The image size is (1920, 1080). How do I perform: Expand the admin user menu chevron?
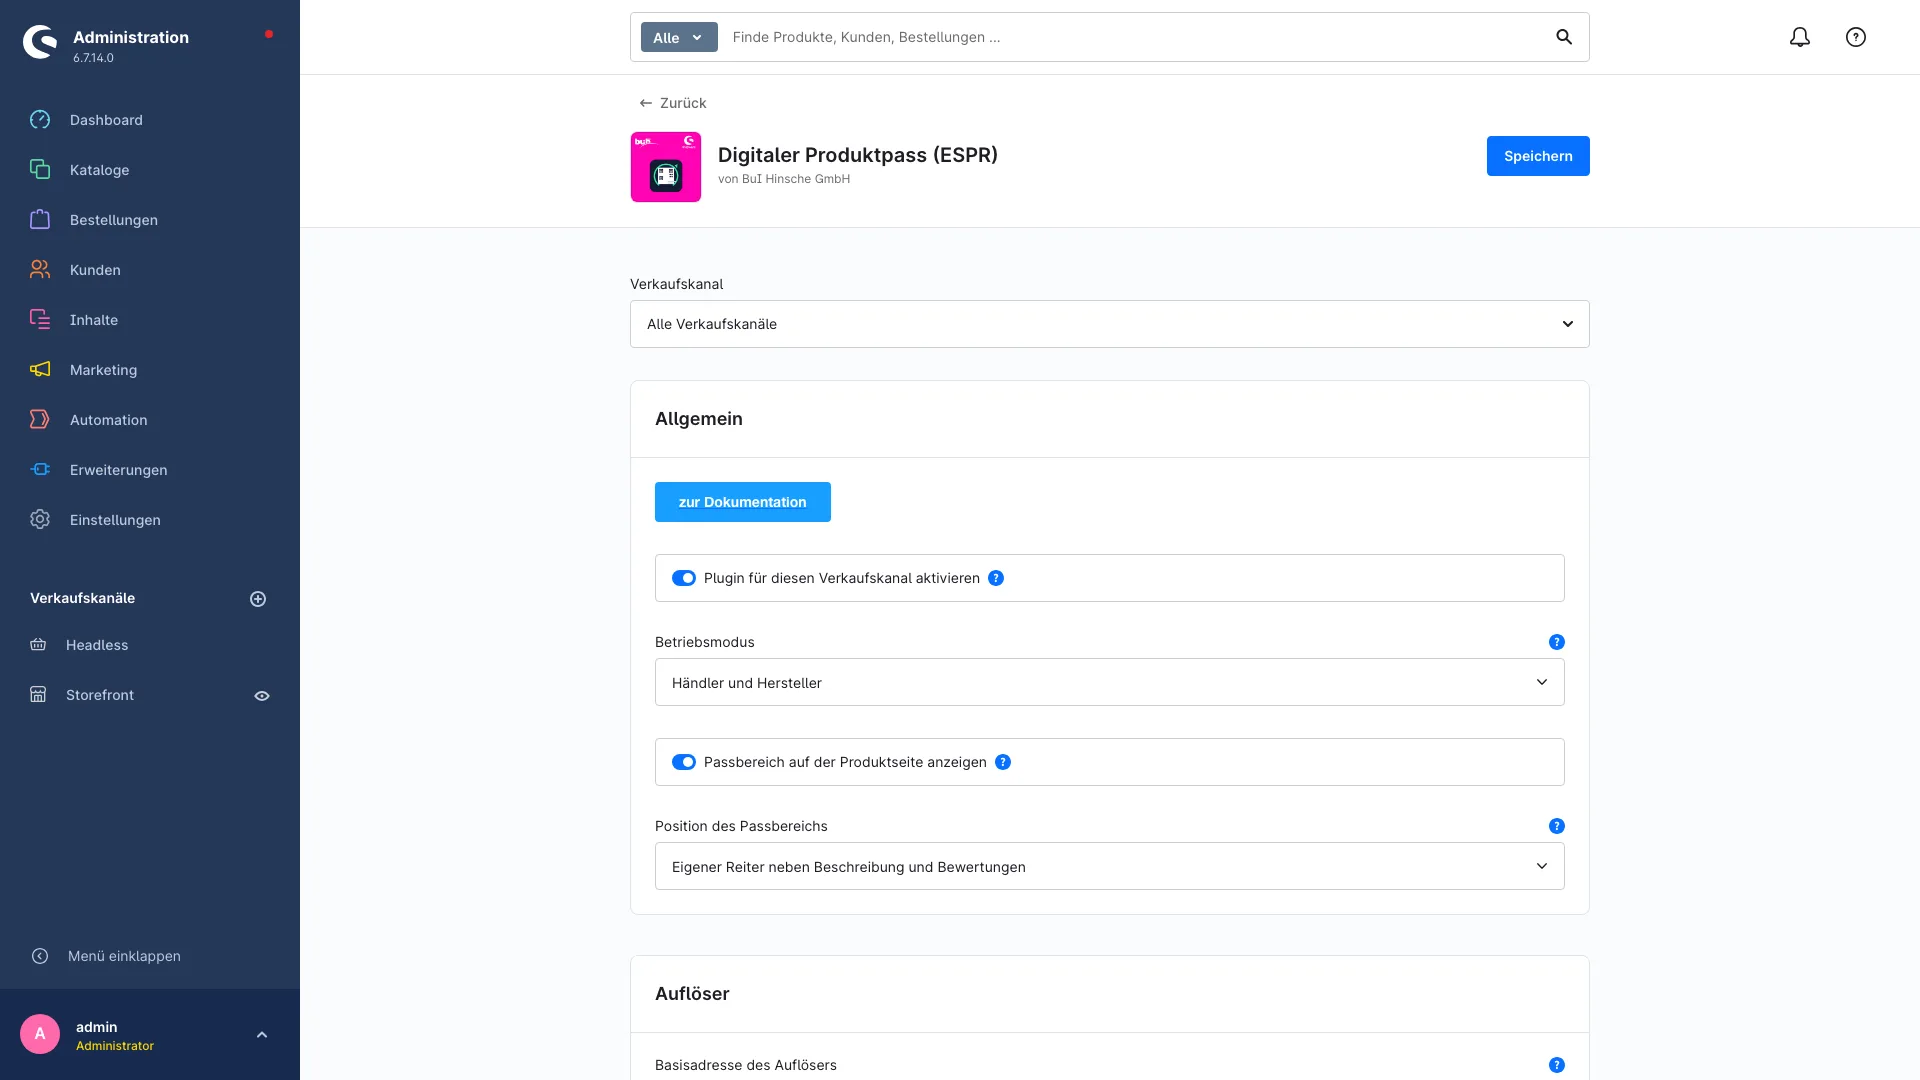tap(262, 1035)
